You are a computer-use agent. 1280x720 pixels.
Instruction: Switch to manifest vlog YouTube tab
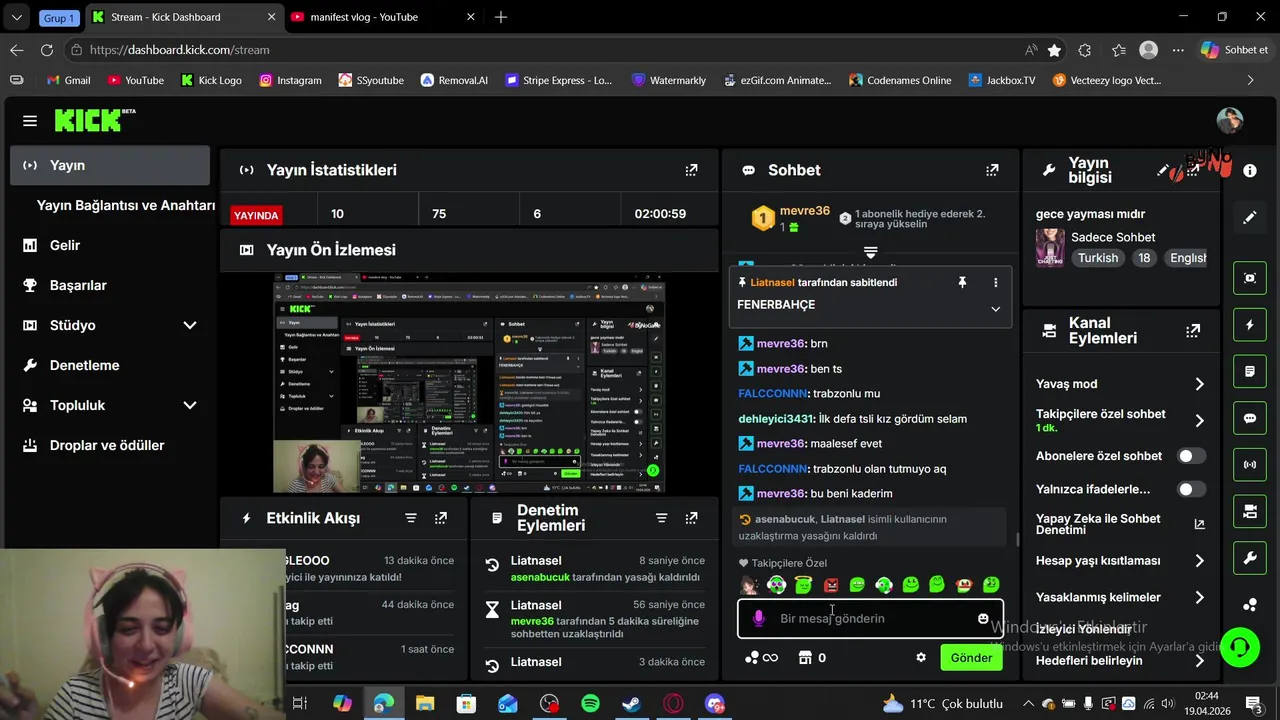[383, 17]
